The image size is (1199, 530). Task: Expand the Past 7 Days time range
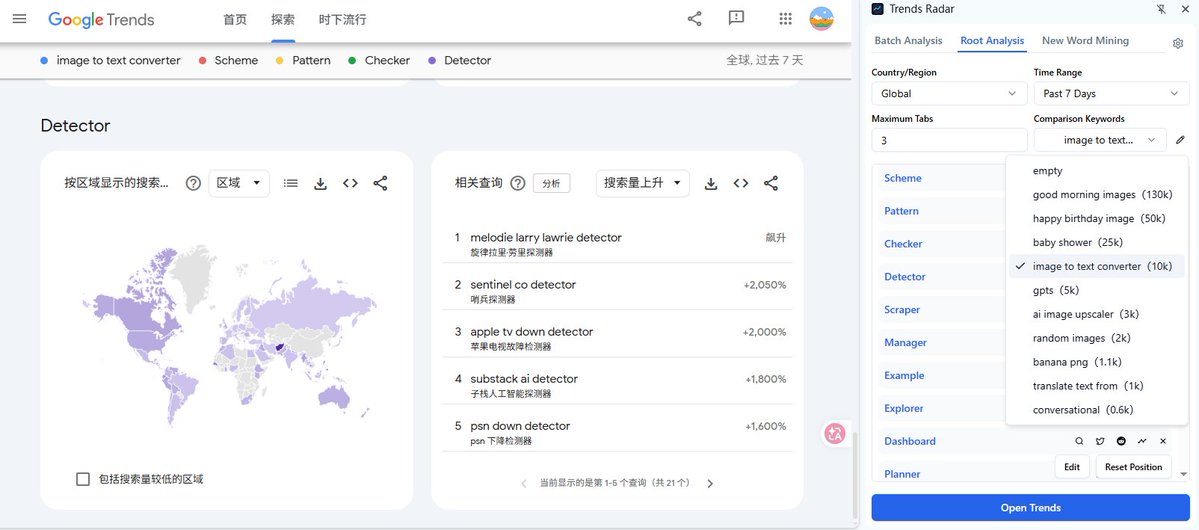[x=1111, y=93]
